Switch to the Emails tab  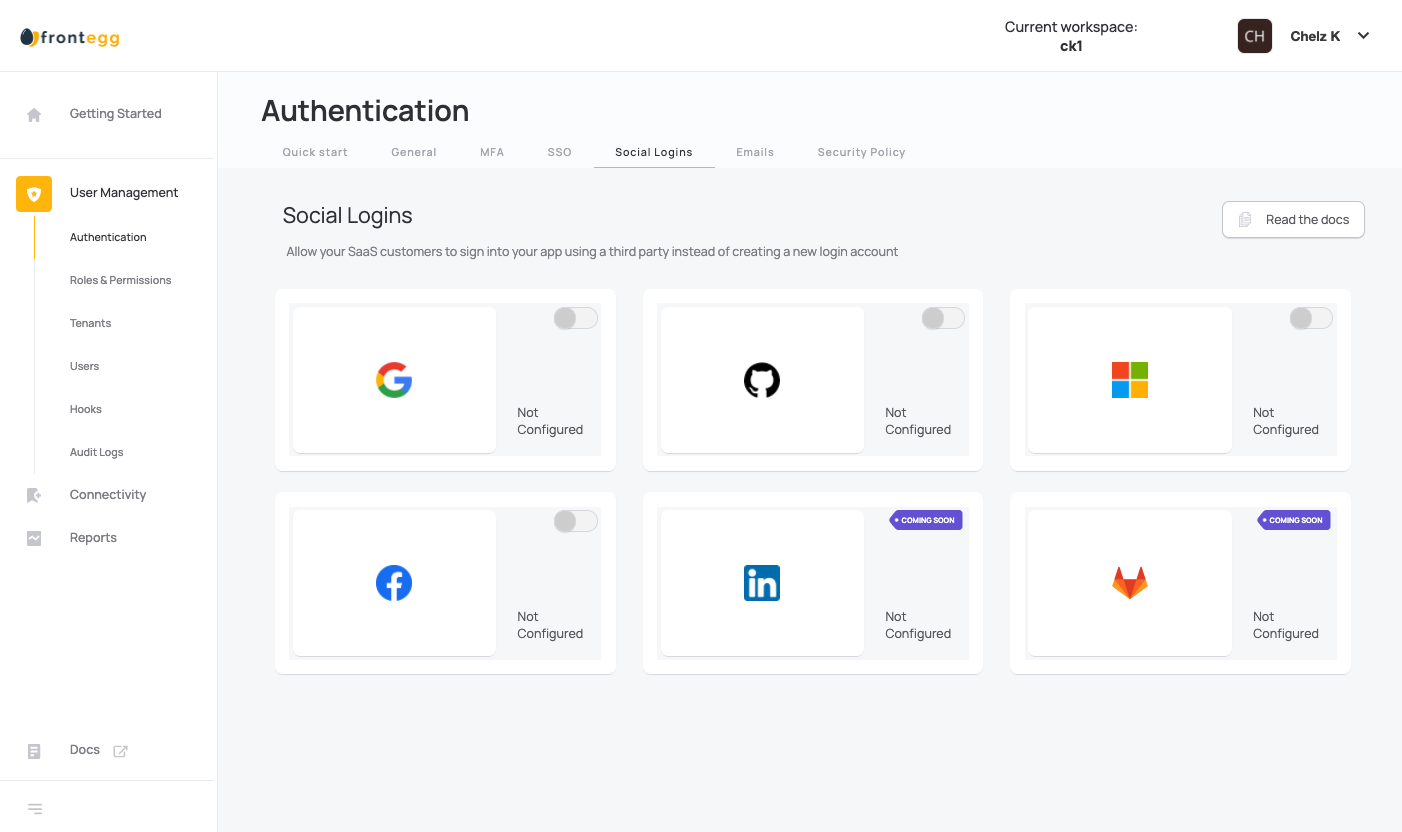pyautogui.click(x=755, y=152)
